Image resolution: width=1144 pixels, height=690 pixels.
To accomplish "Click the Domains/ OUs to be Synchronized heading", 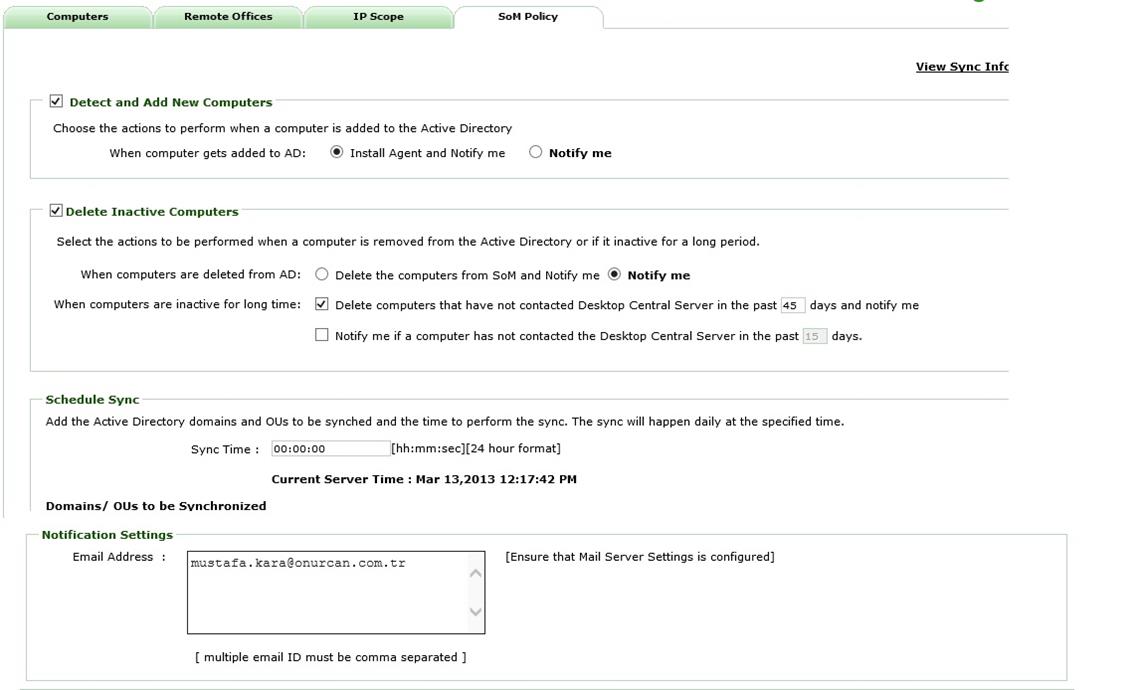I will 155,505.
